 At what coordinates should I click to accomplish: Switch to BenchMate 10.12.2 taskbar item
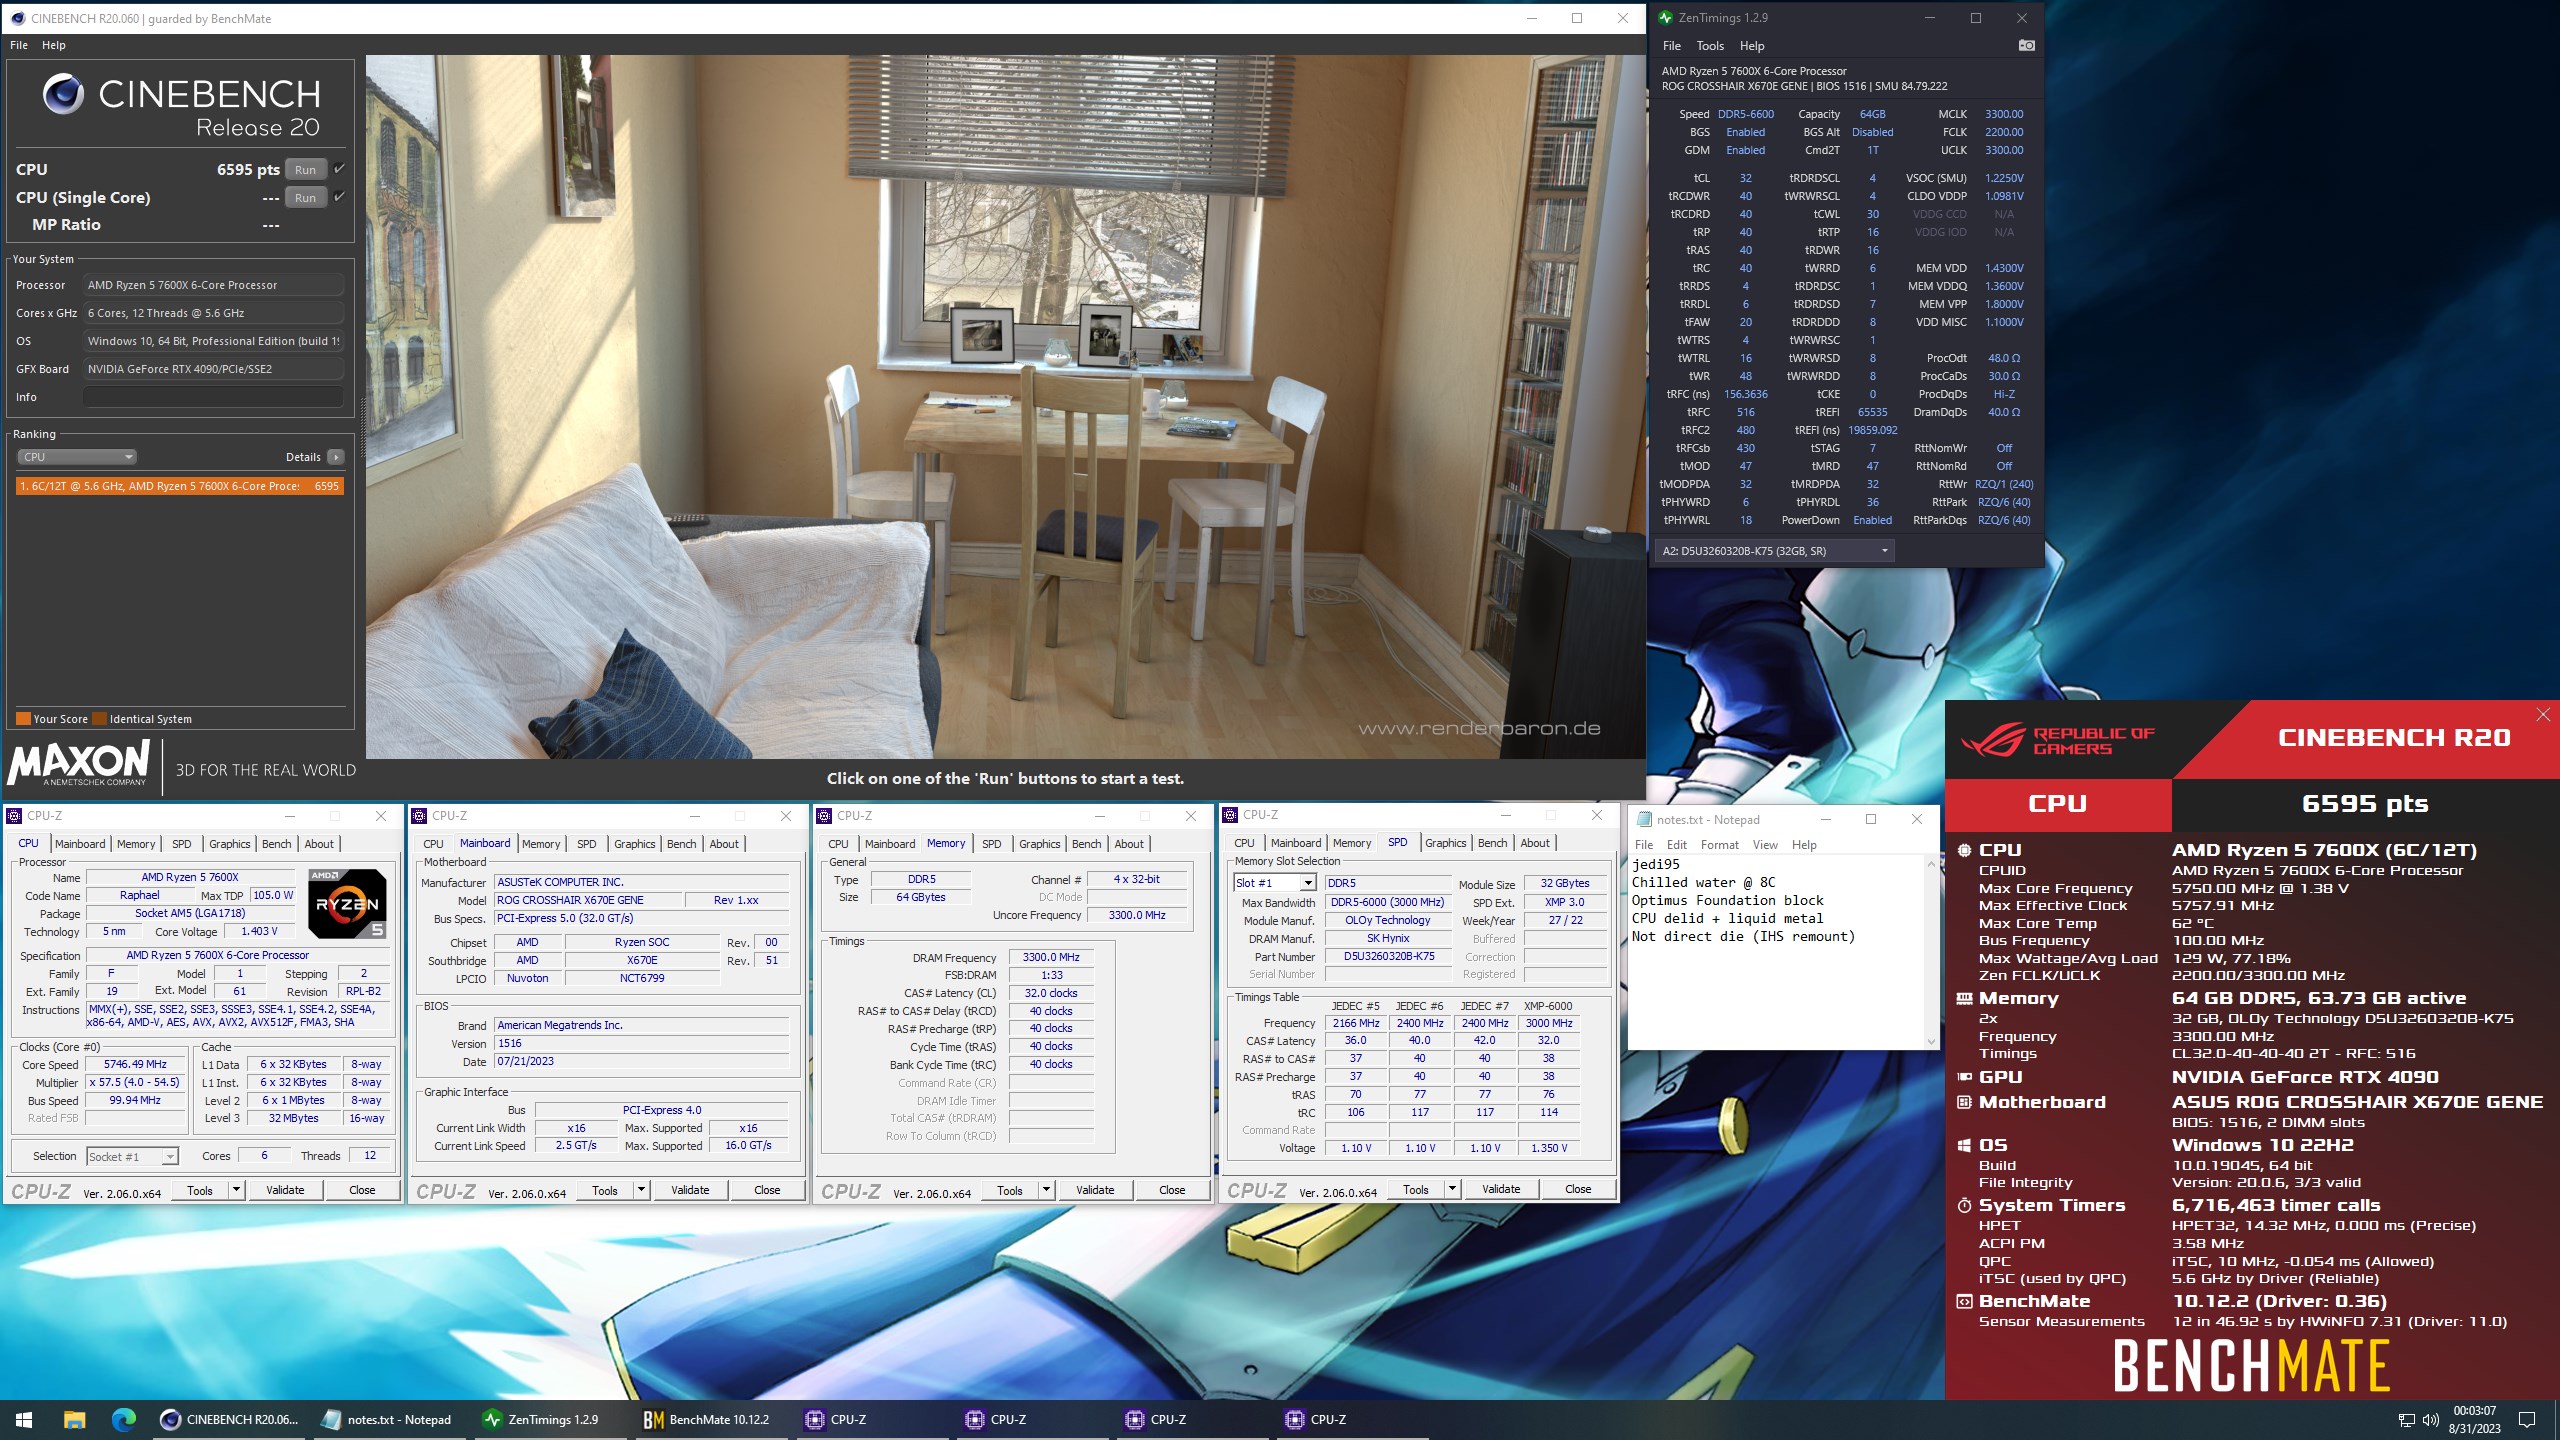(710, 1419)
